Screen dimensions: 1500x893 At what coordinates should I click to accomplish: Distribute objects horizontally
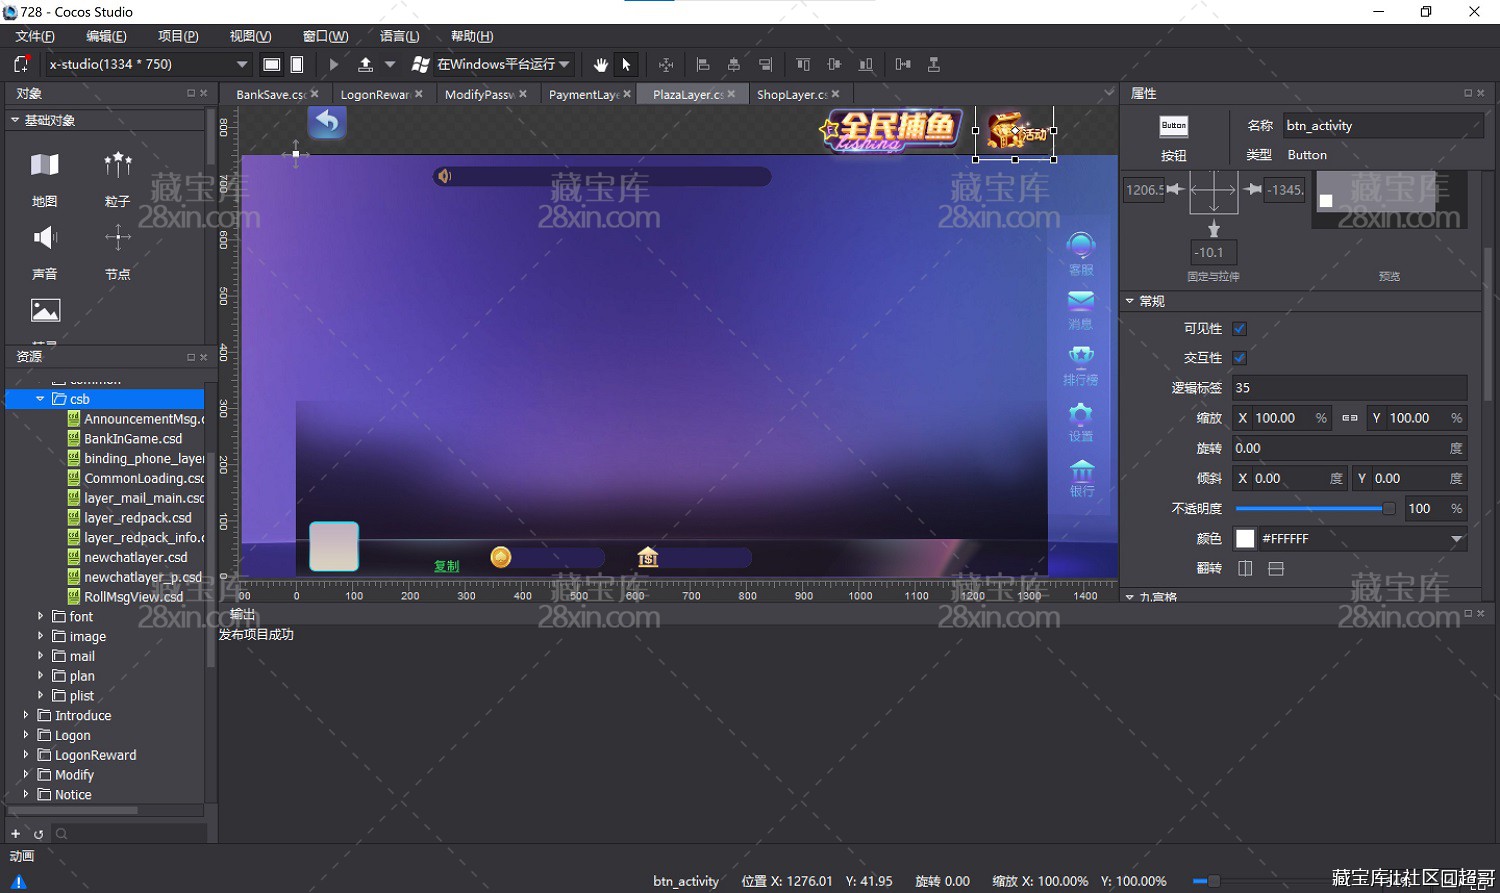903,64
